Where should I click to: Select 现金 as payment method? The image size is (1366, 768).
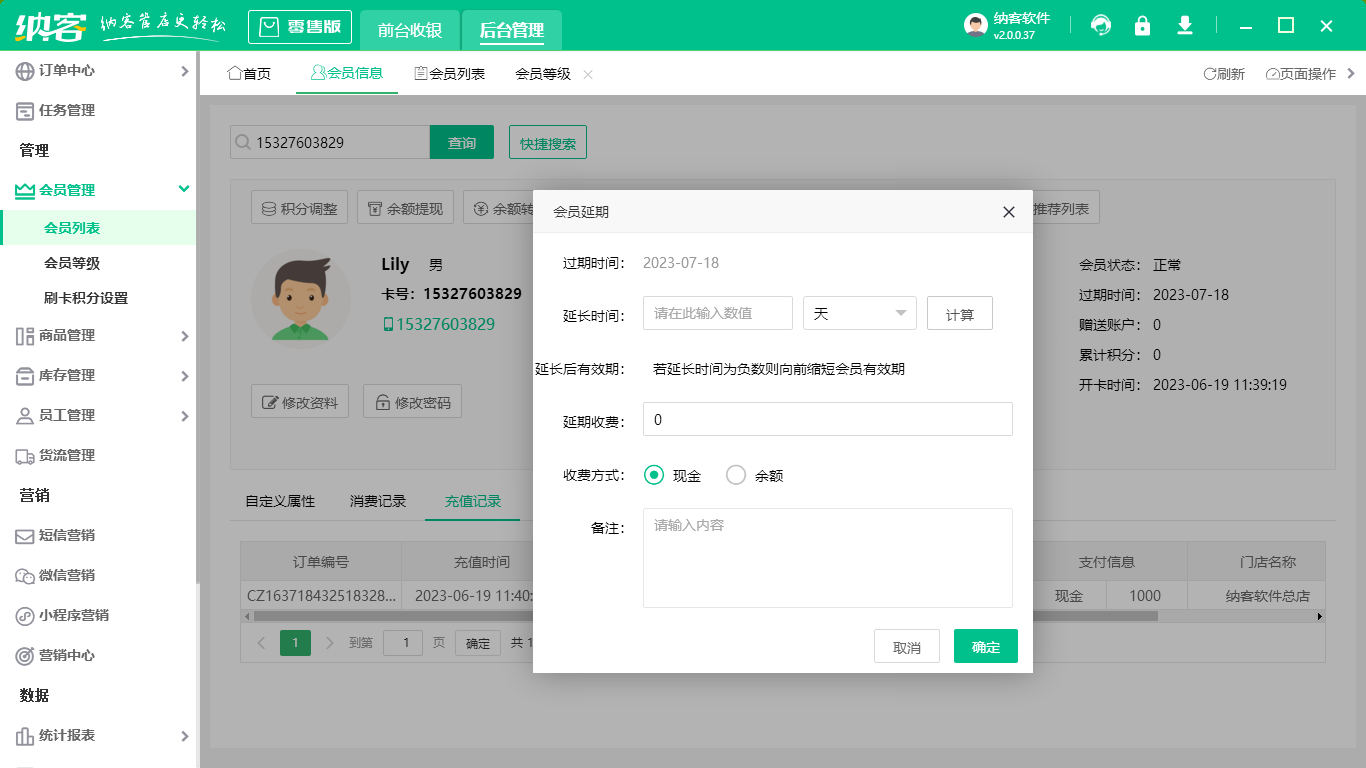pyautogui.click(x=655, y=476)
